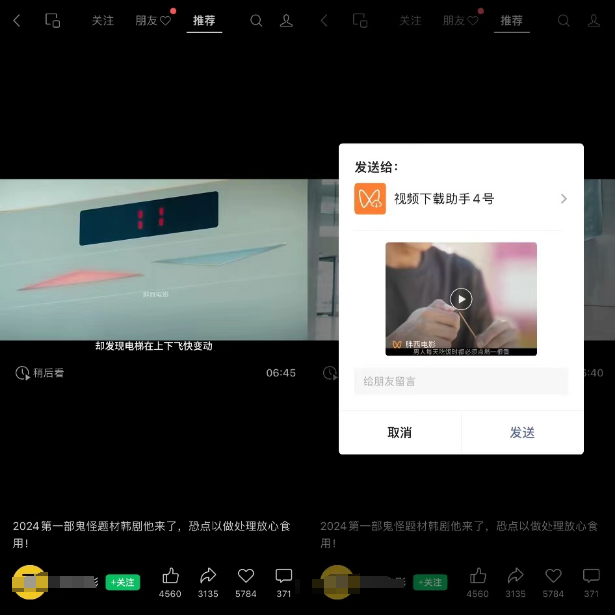Tap 推荐 tab on dimmed right screen

[x=511, y=20]
